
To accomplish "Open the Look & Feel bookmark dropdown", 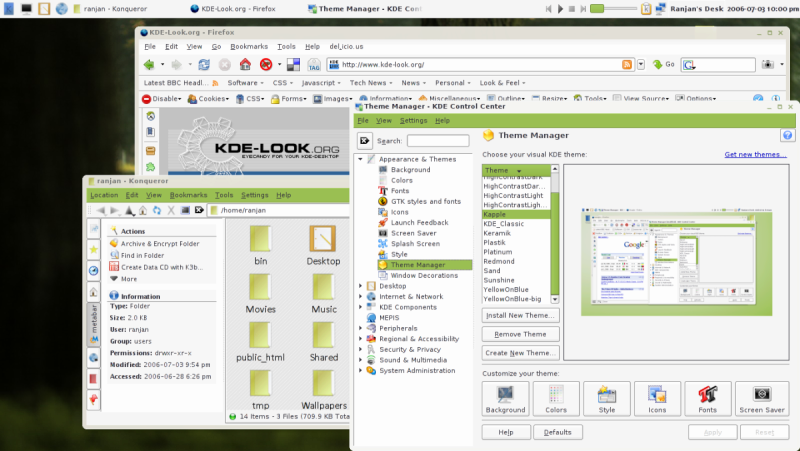I will (502, 83).
